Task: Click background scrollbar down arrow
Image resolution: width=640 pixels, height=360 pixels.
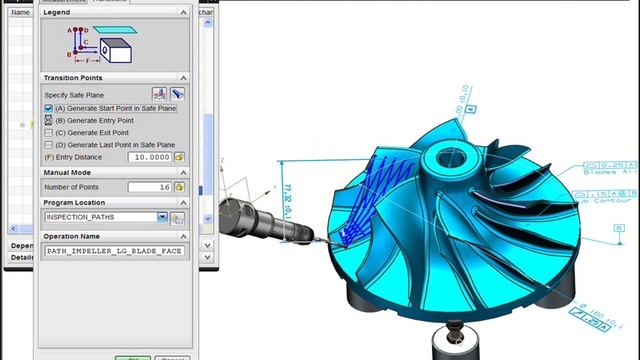Action: 208,219
